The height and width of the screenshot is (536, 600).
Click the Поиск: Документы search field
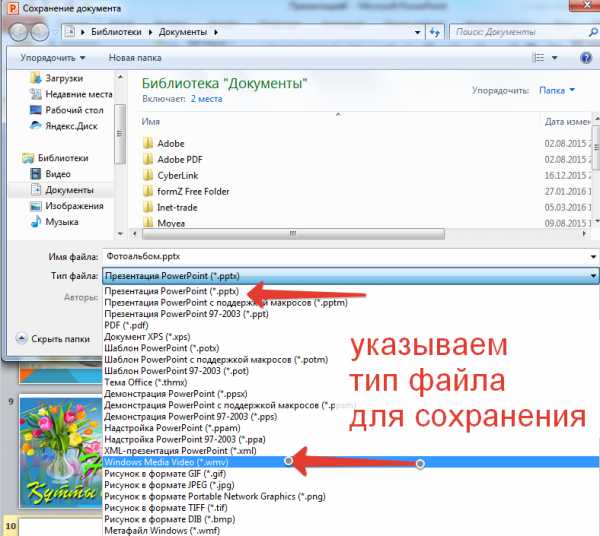519,32
